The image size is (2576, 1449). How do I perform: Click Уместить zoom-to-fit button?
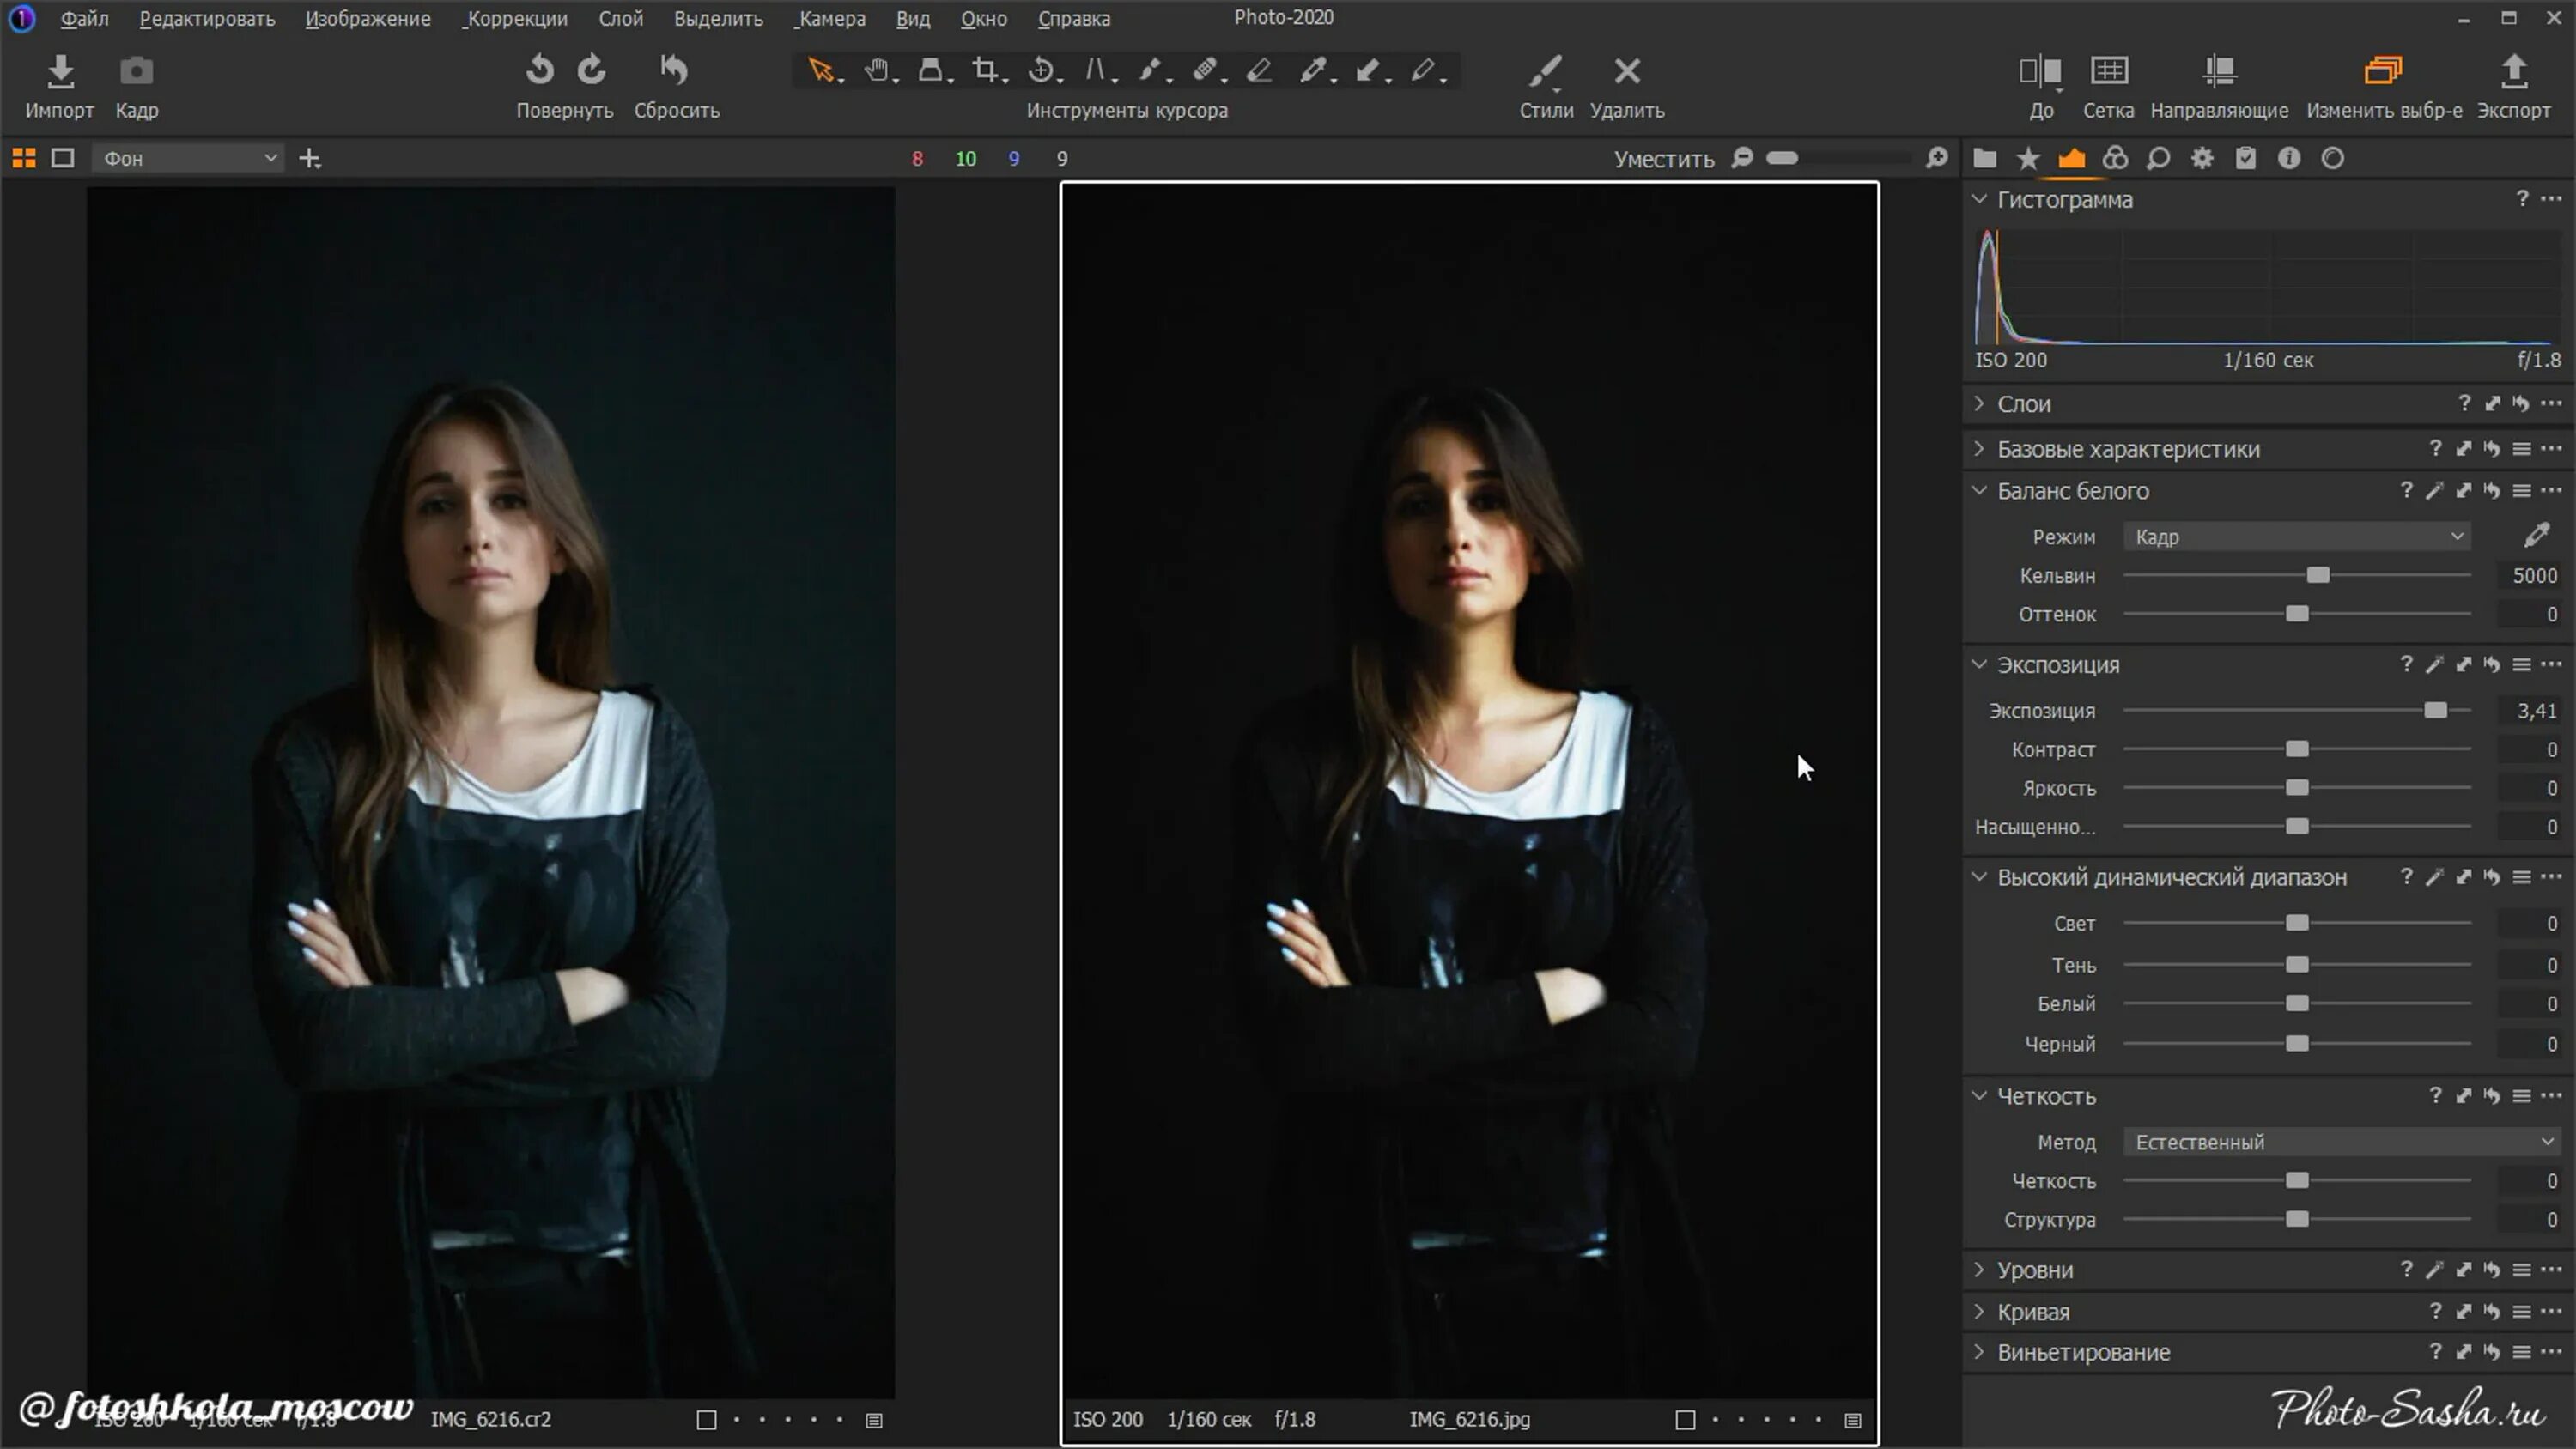point(1663,159)
